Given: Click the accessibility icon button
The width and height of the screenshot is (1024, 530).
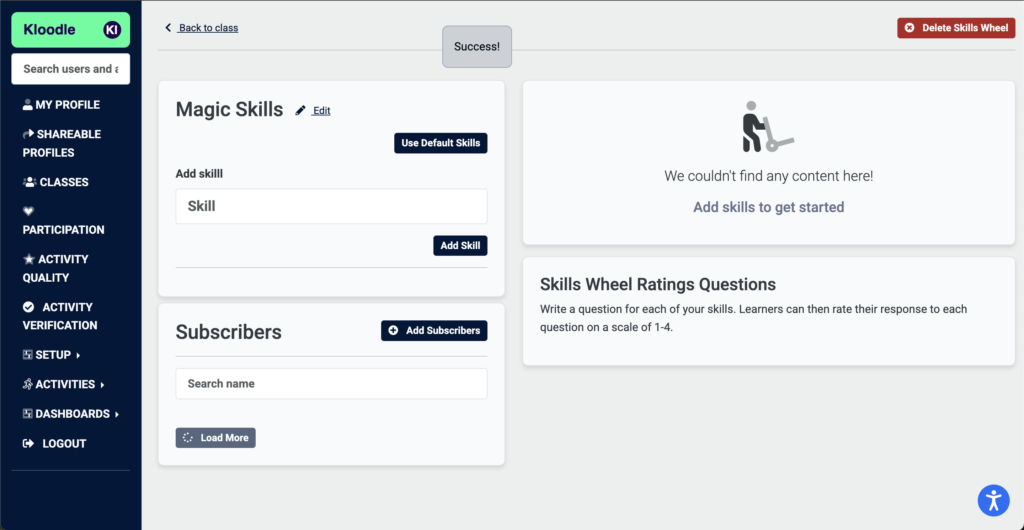Looking at the screenshot, I should [993, 501].
